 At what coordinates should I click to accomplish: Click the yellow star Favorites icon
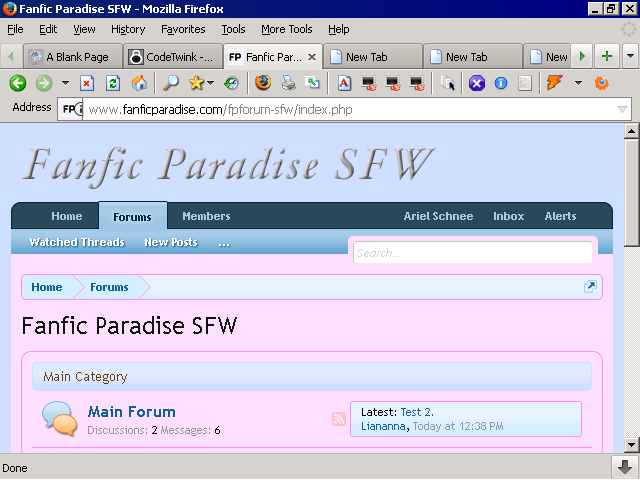[196, 83]
